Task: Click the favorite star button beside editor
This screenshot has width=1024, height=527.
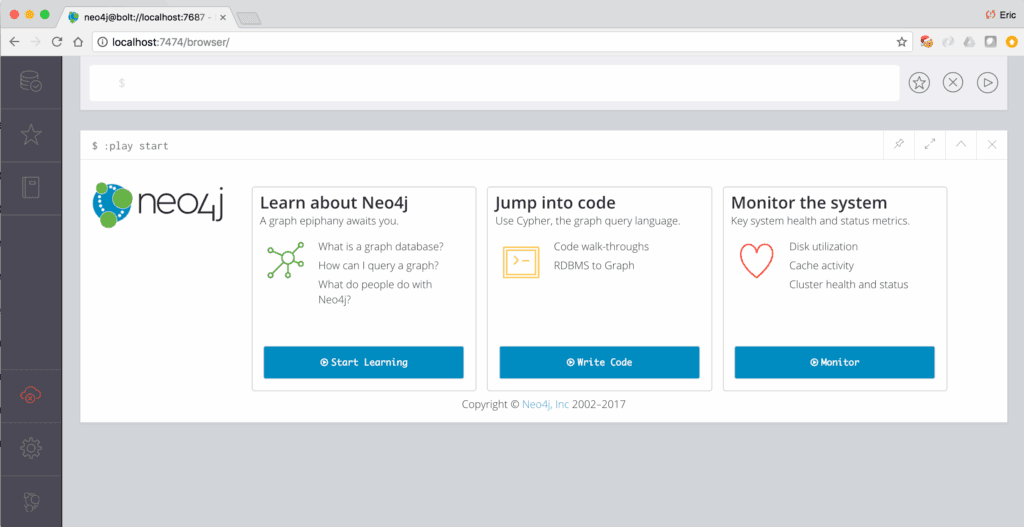Action: pos(919,83)
